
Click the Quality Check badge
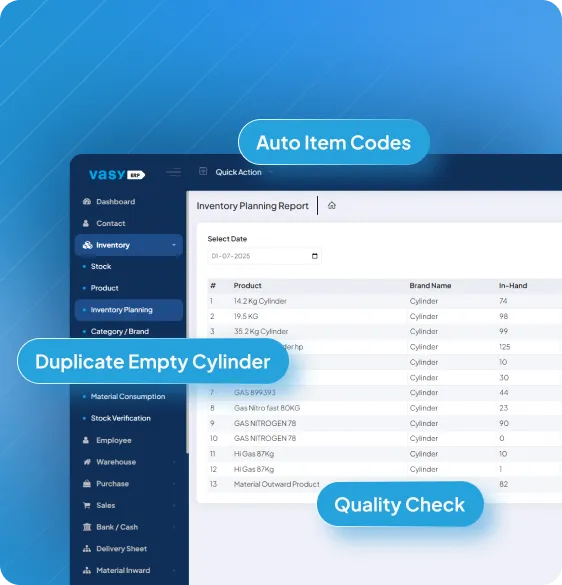pos(400,504)
